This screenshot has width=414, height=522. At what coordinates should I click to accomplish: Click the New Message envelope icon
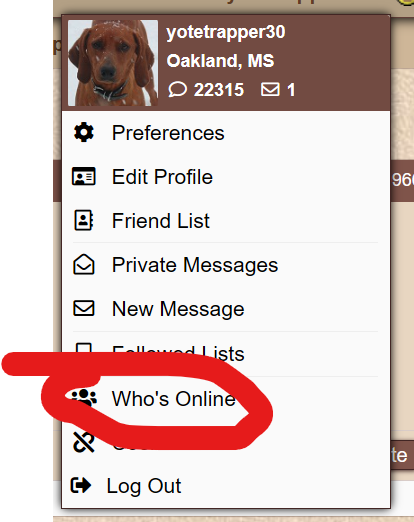click(x=84, y=308)
